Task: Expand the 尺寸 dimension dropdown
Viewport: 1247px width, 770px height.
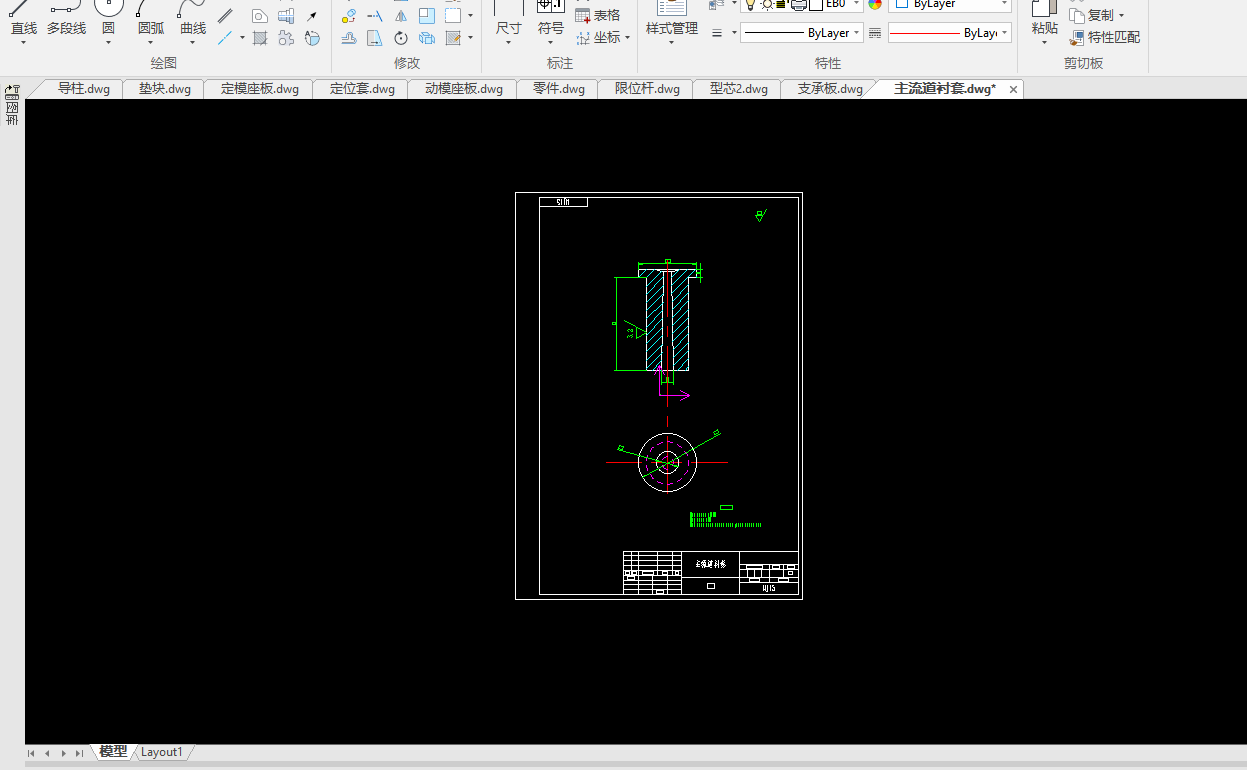Action: tap(508, 42)
